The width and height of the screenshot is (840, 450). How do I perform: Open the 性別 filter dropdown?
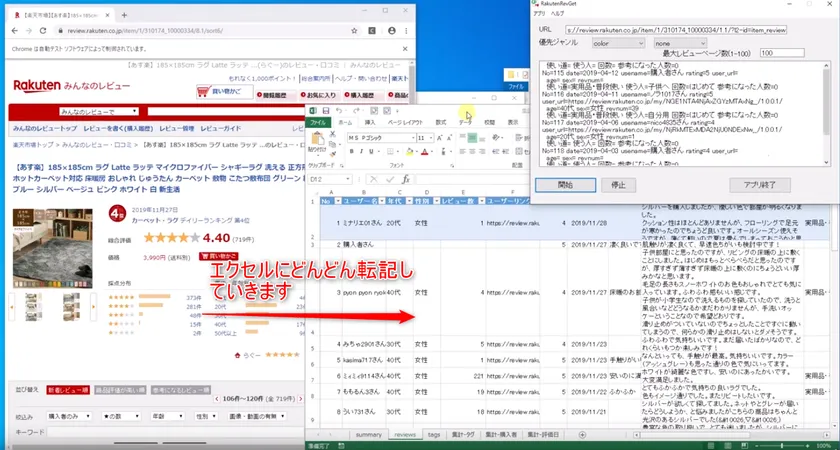tap(206, 416)
